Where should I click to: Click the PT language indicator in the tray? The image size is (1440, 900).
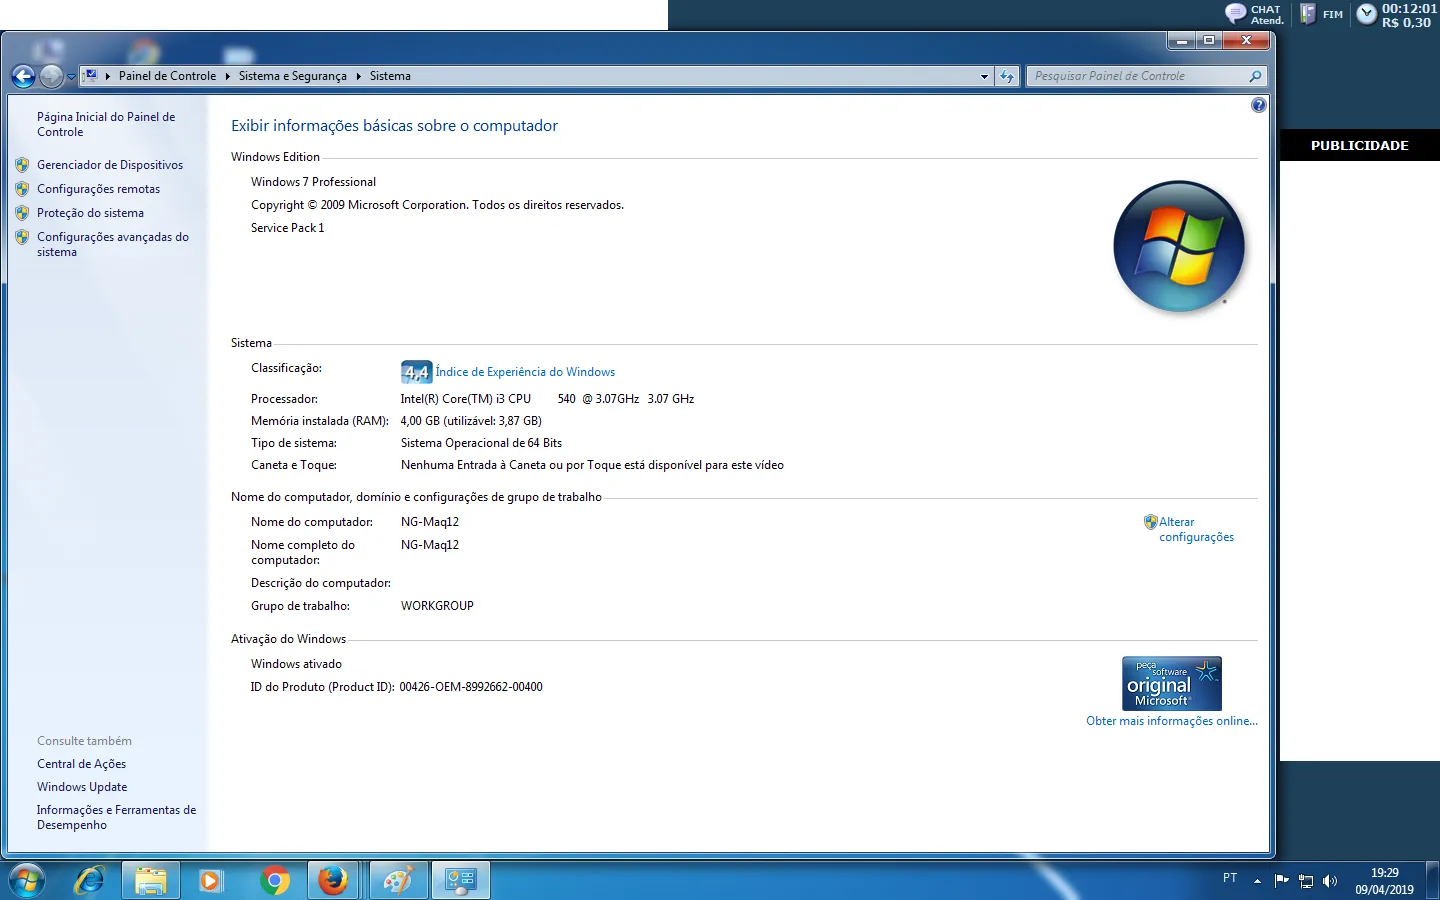tap(1230, 878)
